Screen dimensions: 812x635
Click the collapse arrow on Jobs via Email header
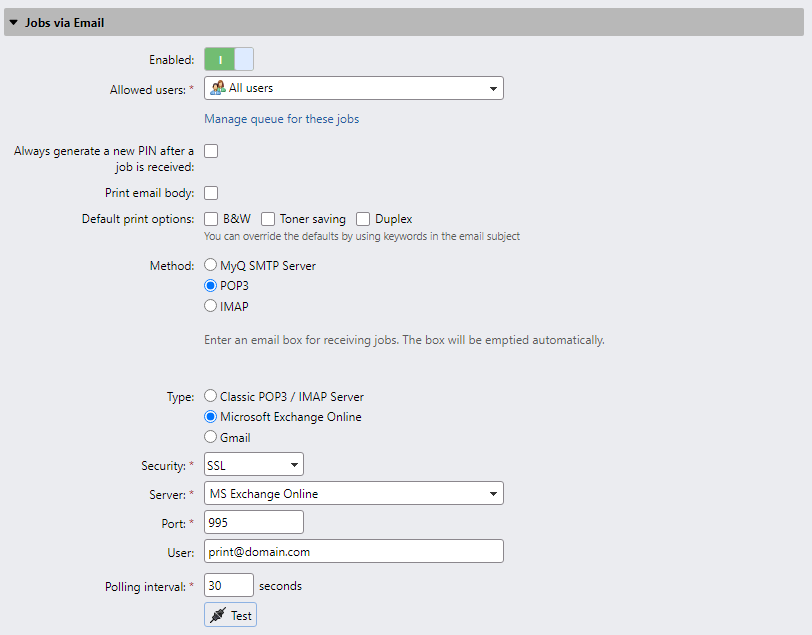[13, 21]
